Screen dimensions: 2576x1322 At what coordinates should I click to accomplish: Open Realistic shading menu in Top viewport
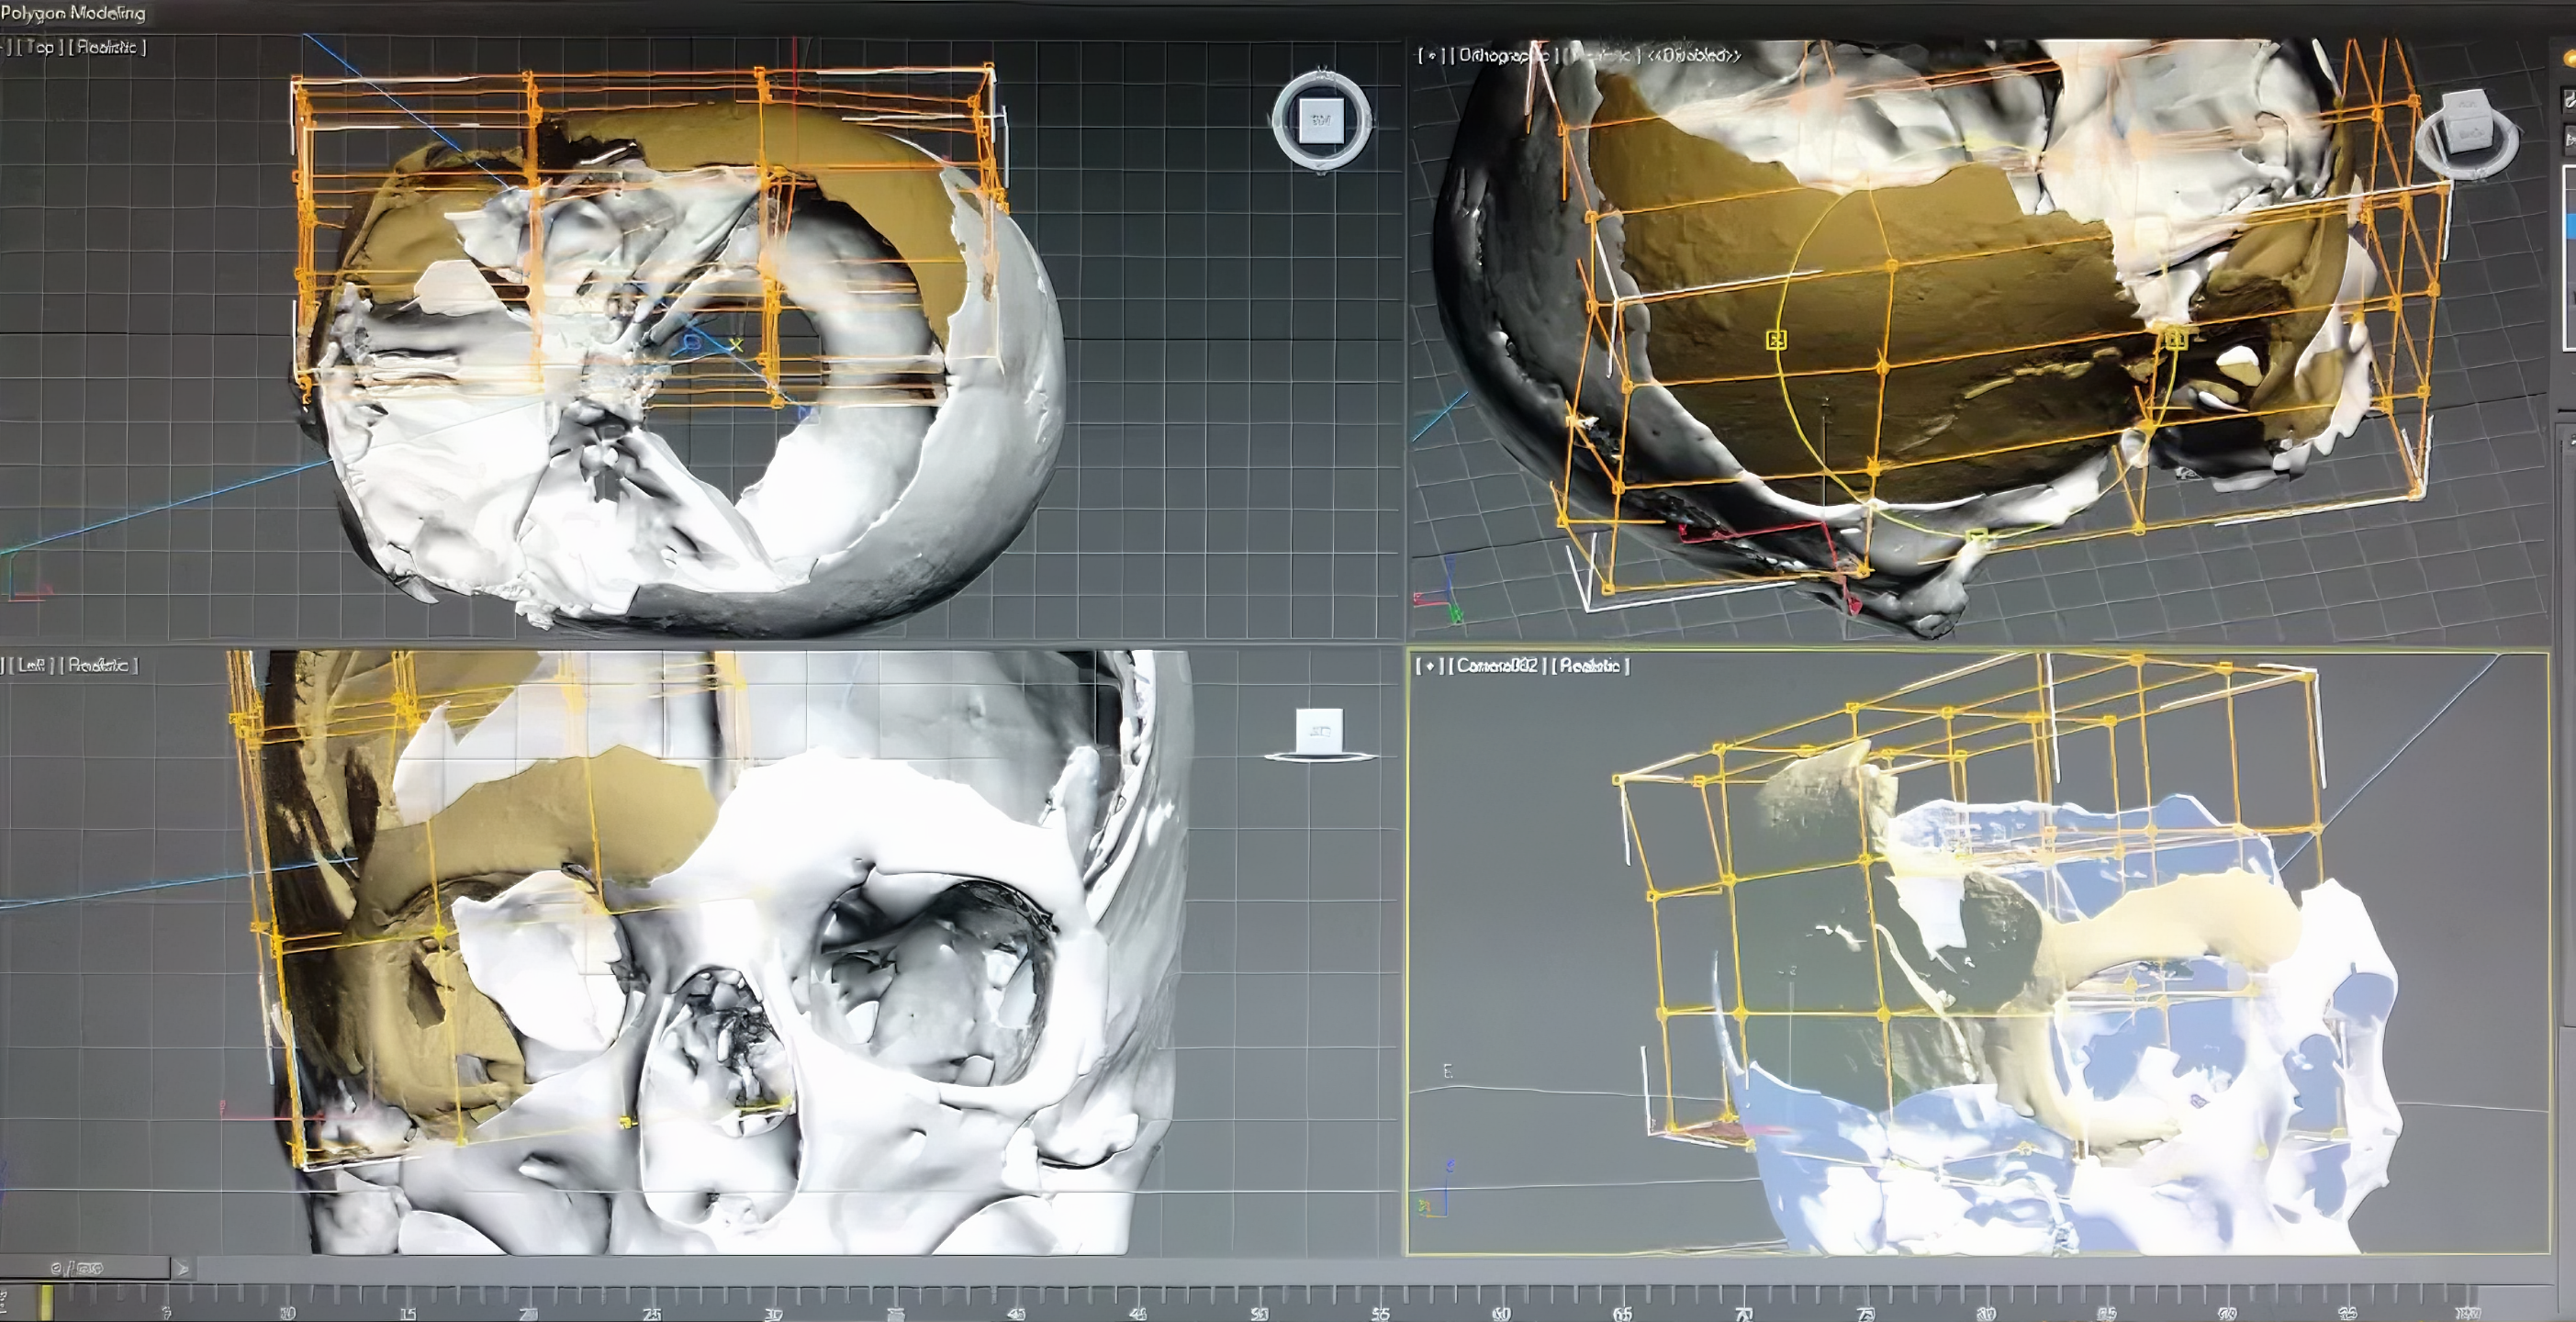(x=107, y=47)
